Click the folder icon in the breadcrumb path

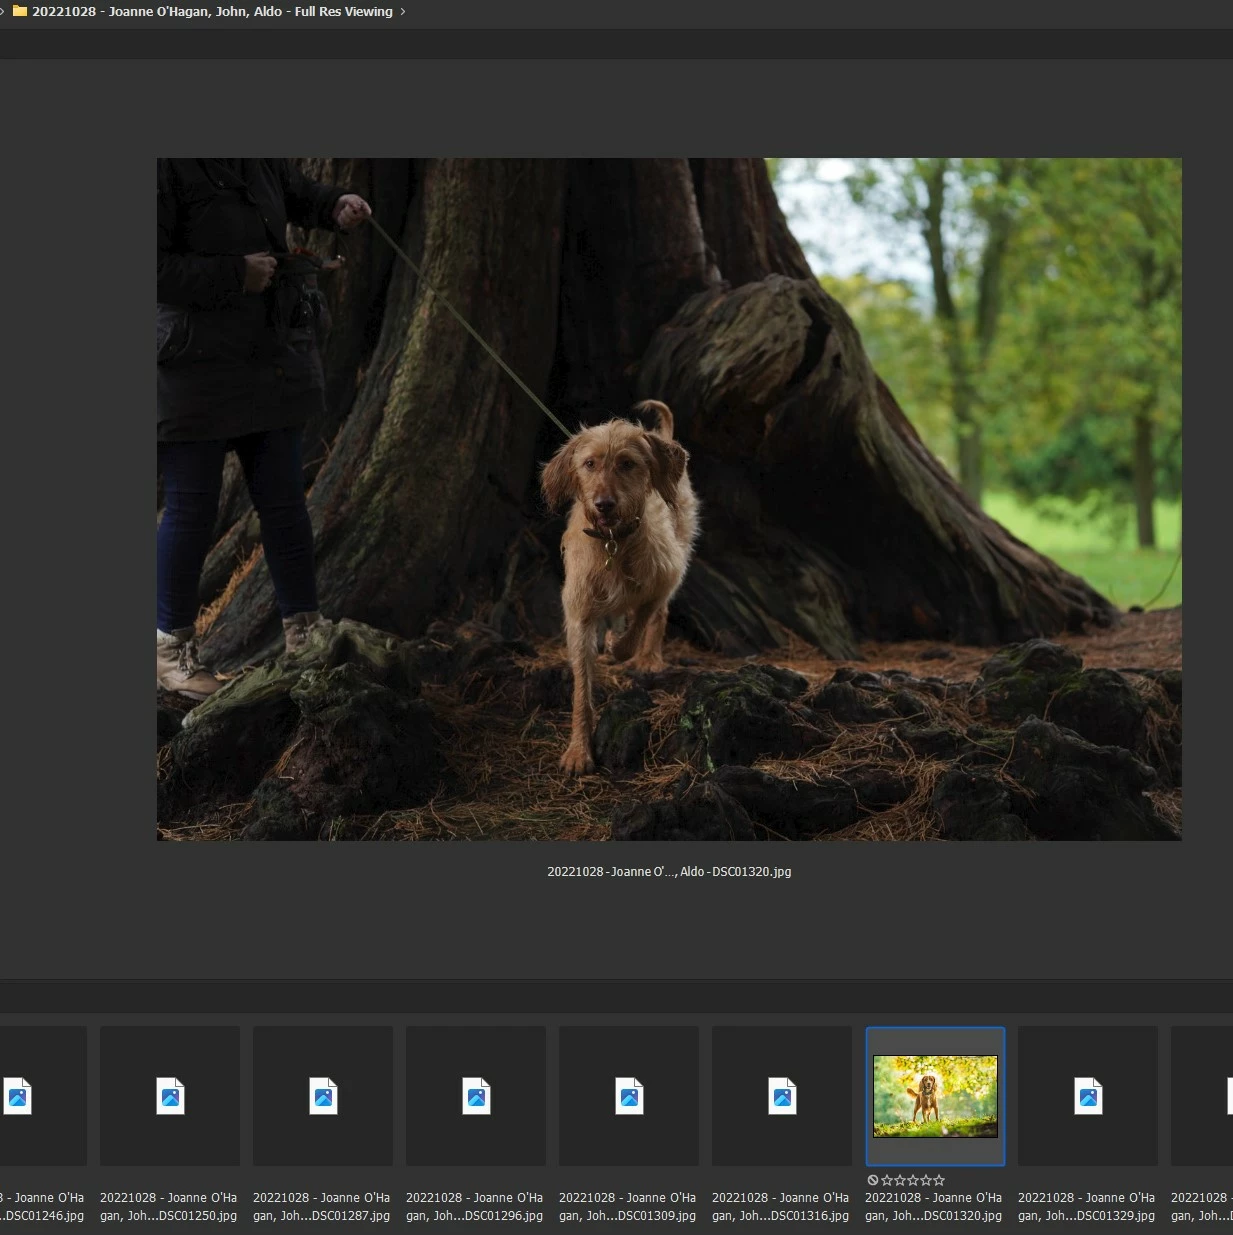(x=19, y=12)
